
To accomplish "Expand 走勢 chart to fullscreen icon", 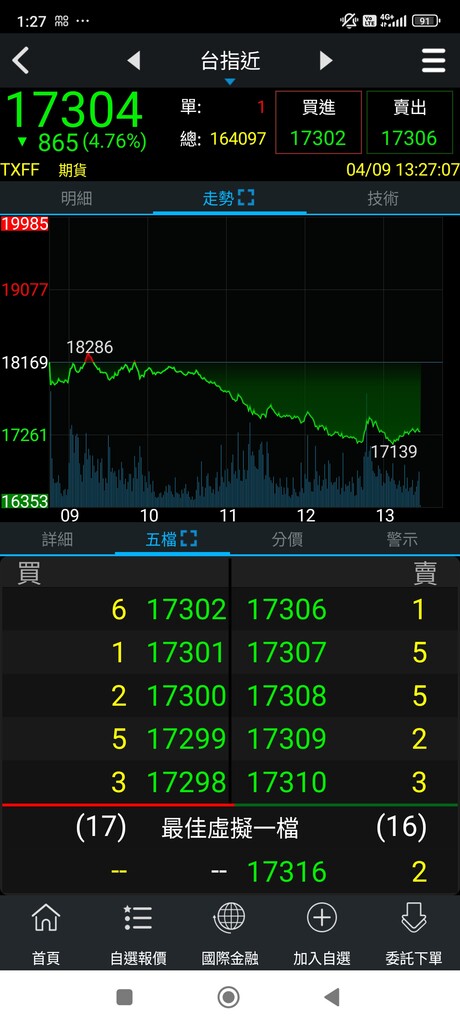I will coord(246,198).
